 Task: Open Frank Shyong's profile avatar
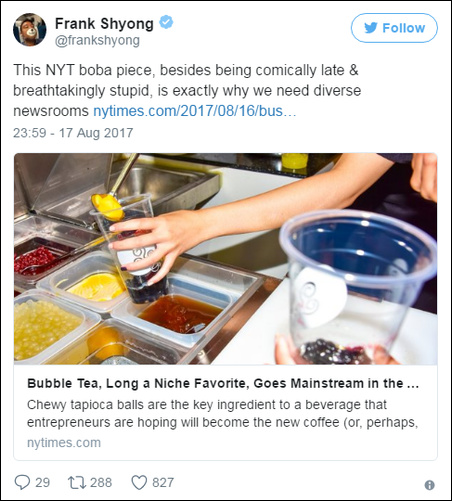click(30, 30)
